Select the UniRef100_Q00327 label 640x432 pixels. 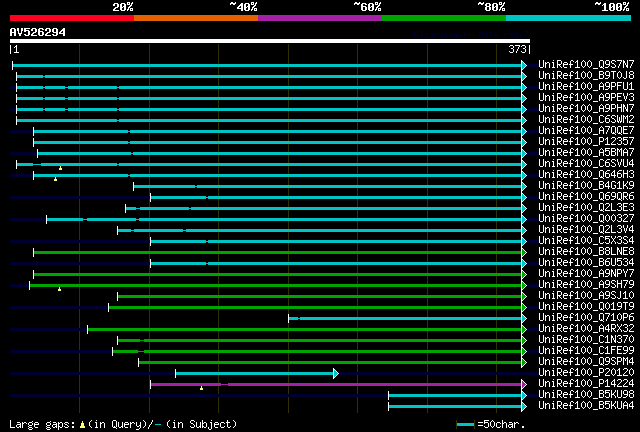[586, 218]
